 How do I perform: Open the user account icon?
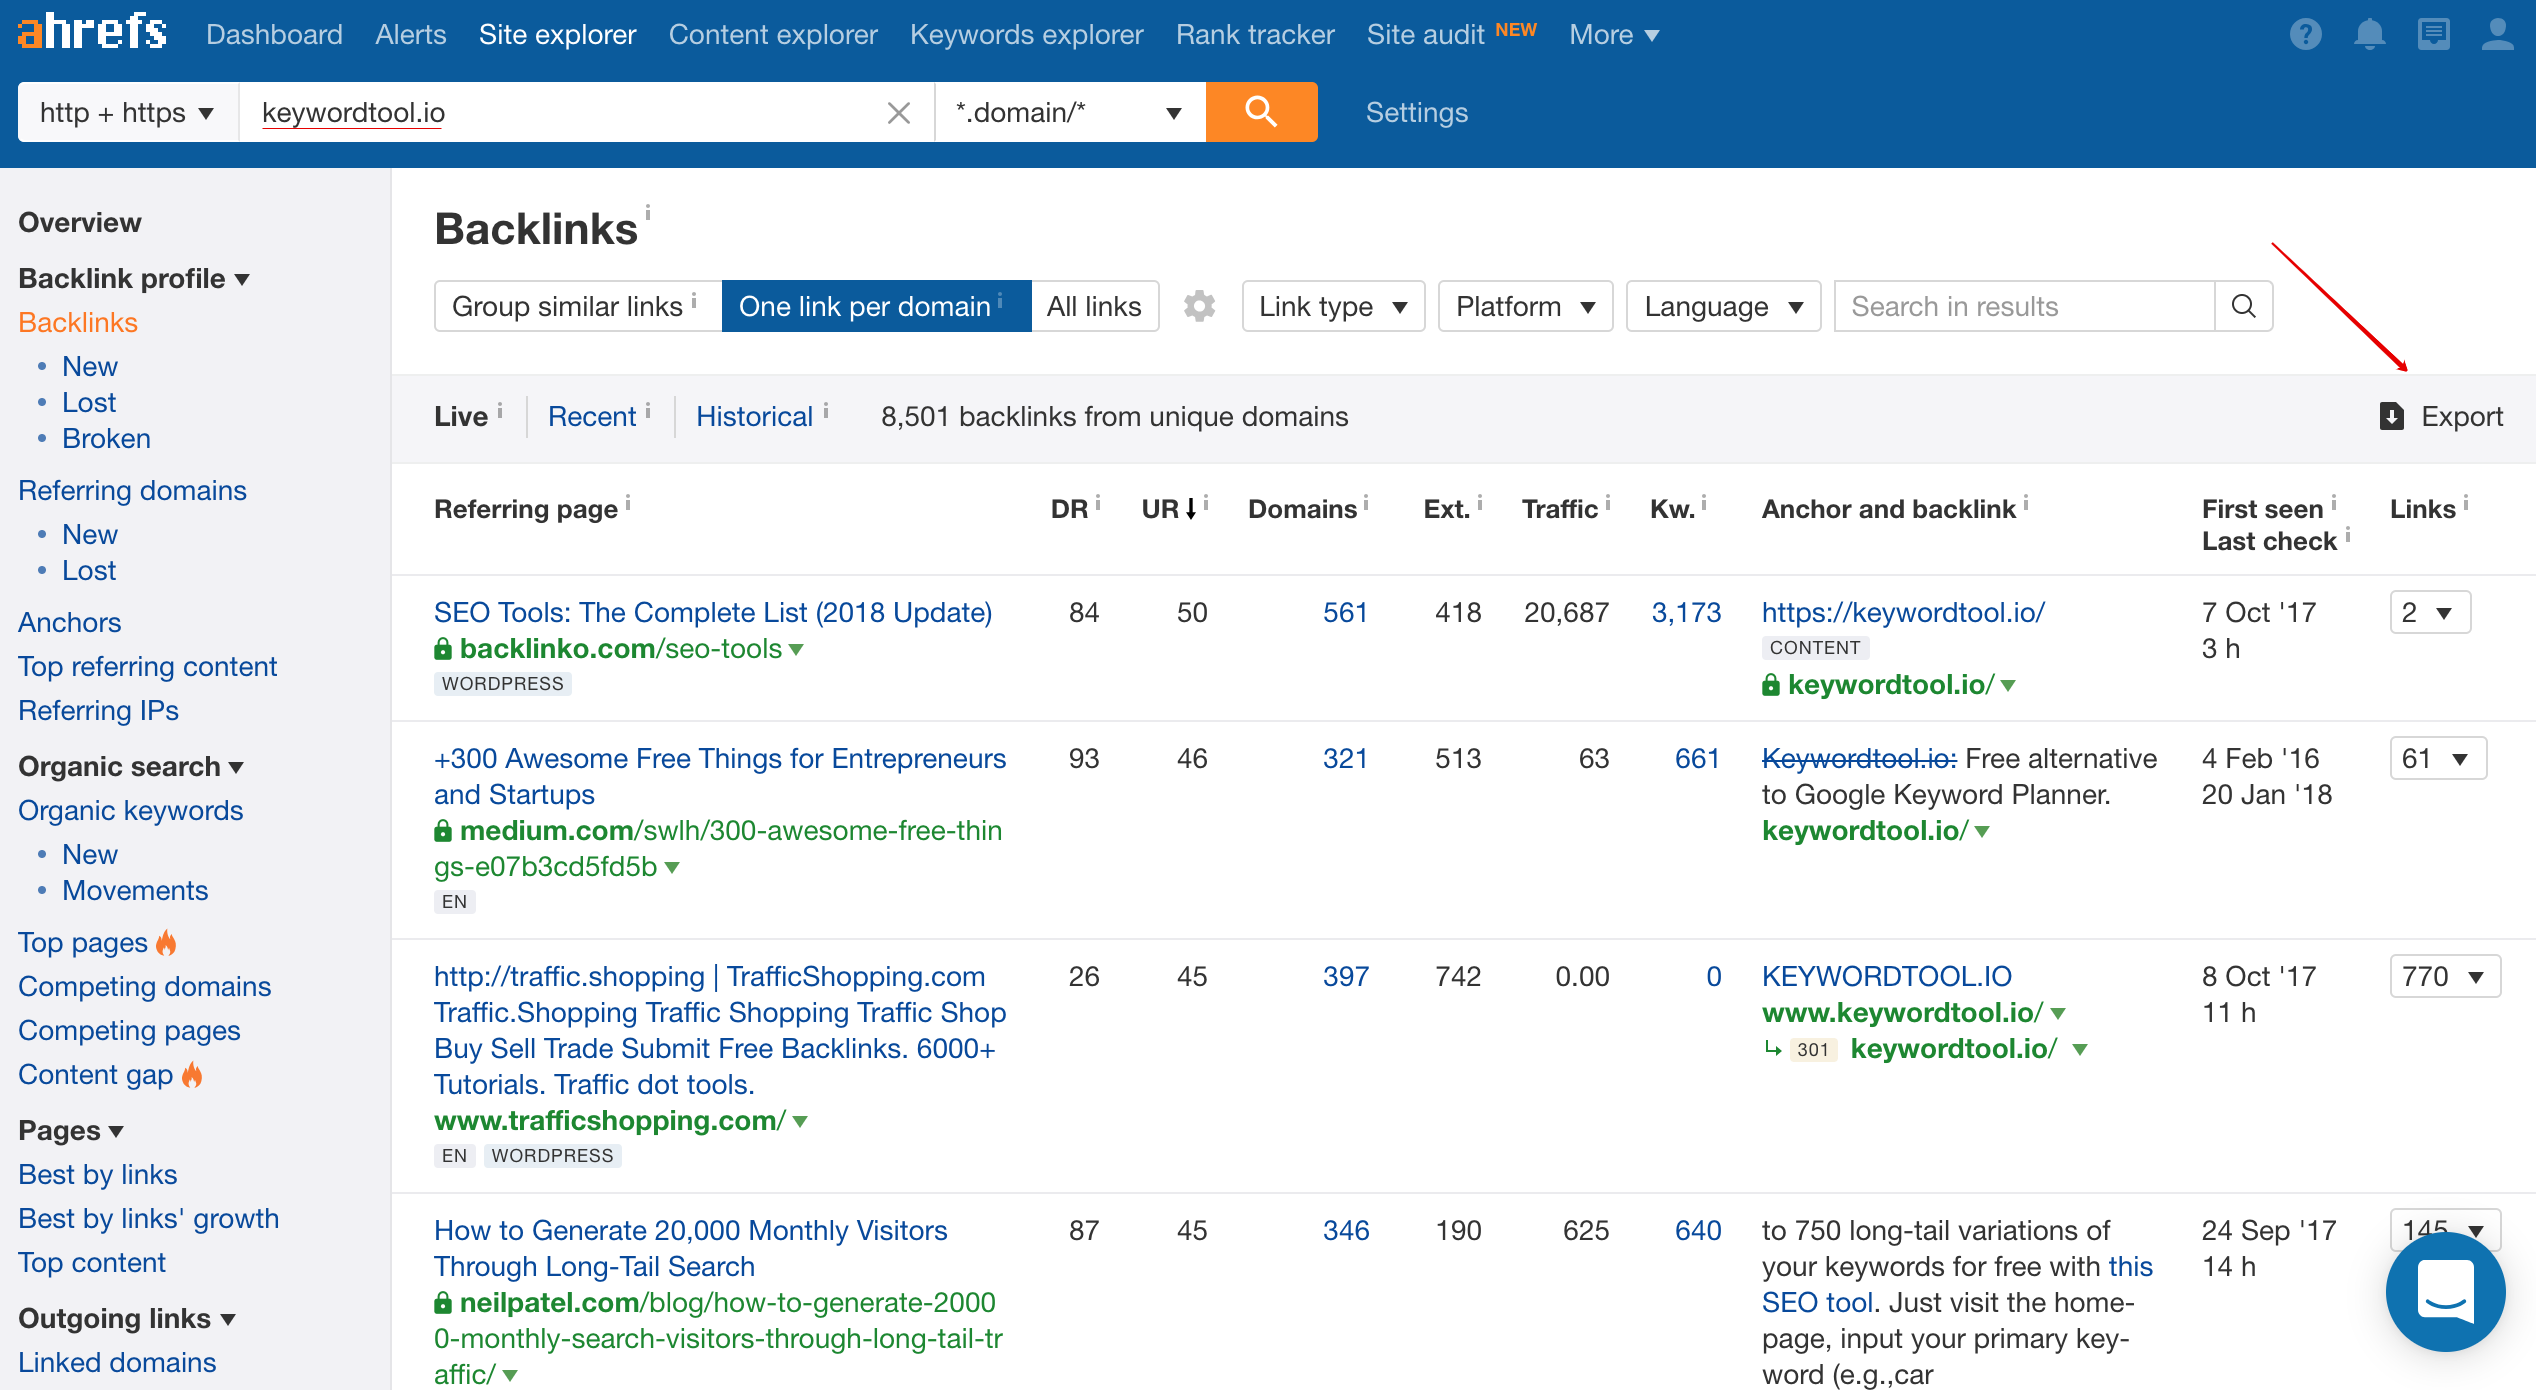2497,34
